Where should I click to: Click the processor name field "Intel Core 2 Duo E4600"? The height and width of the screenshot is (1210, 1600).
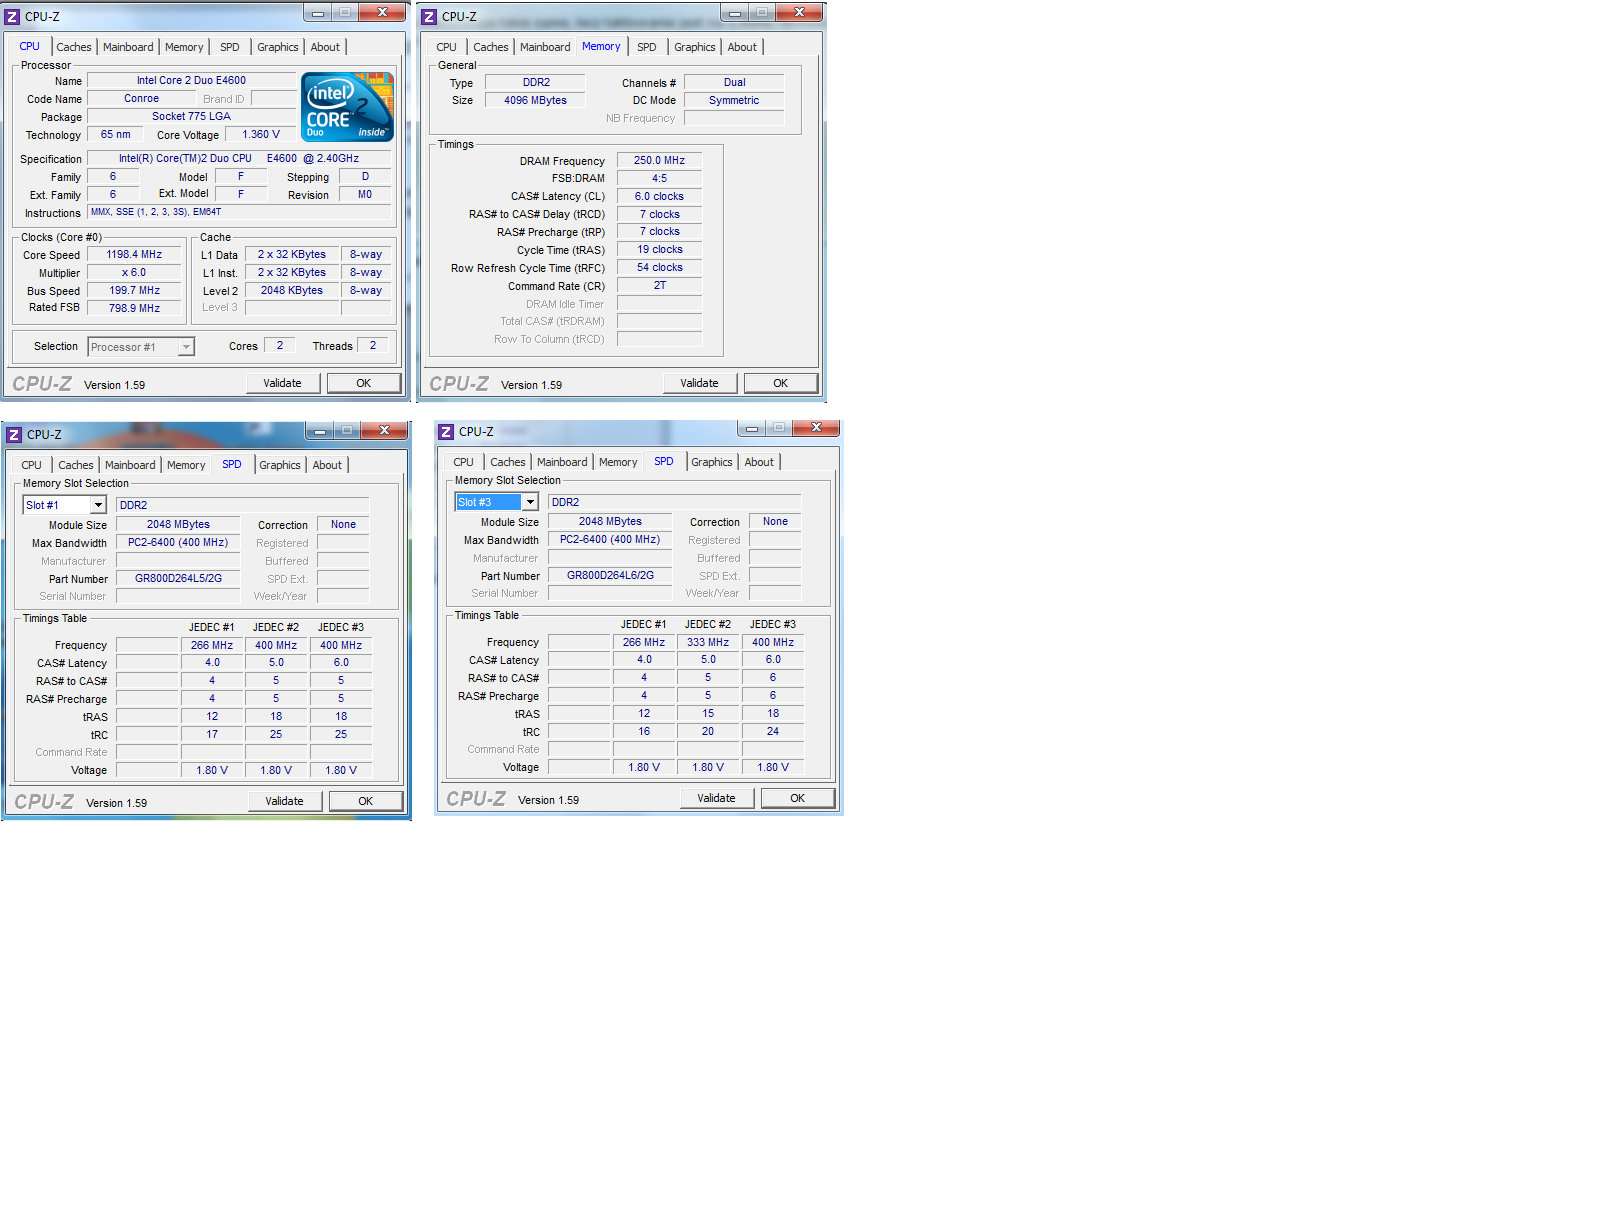click(x=191, y=81)
